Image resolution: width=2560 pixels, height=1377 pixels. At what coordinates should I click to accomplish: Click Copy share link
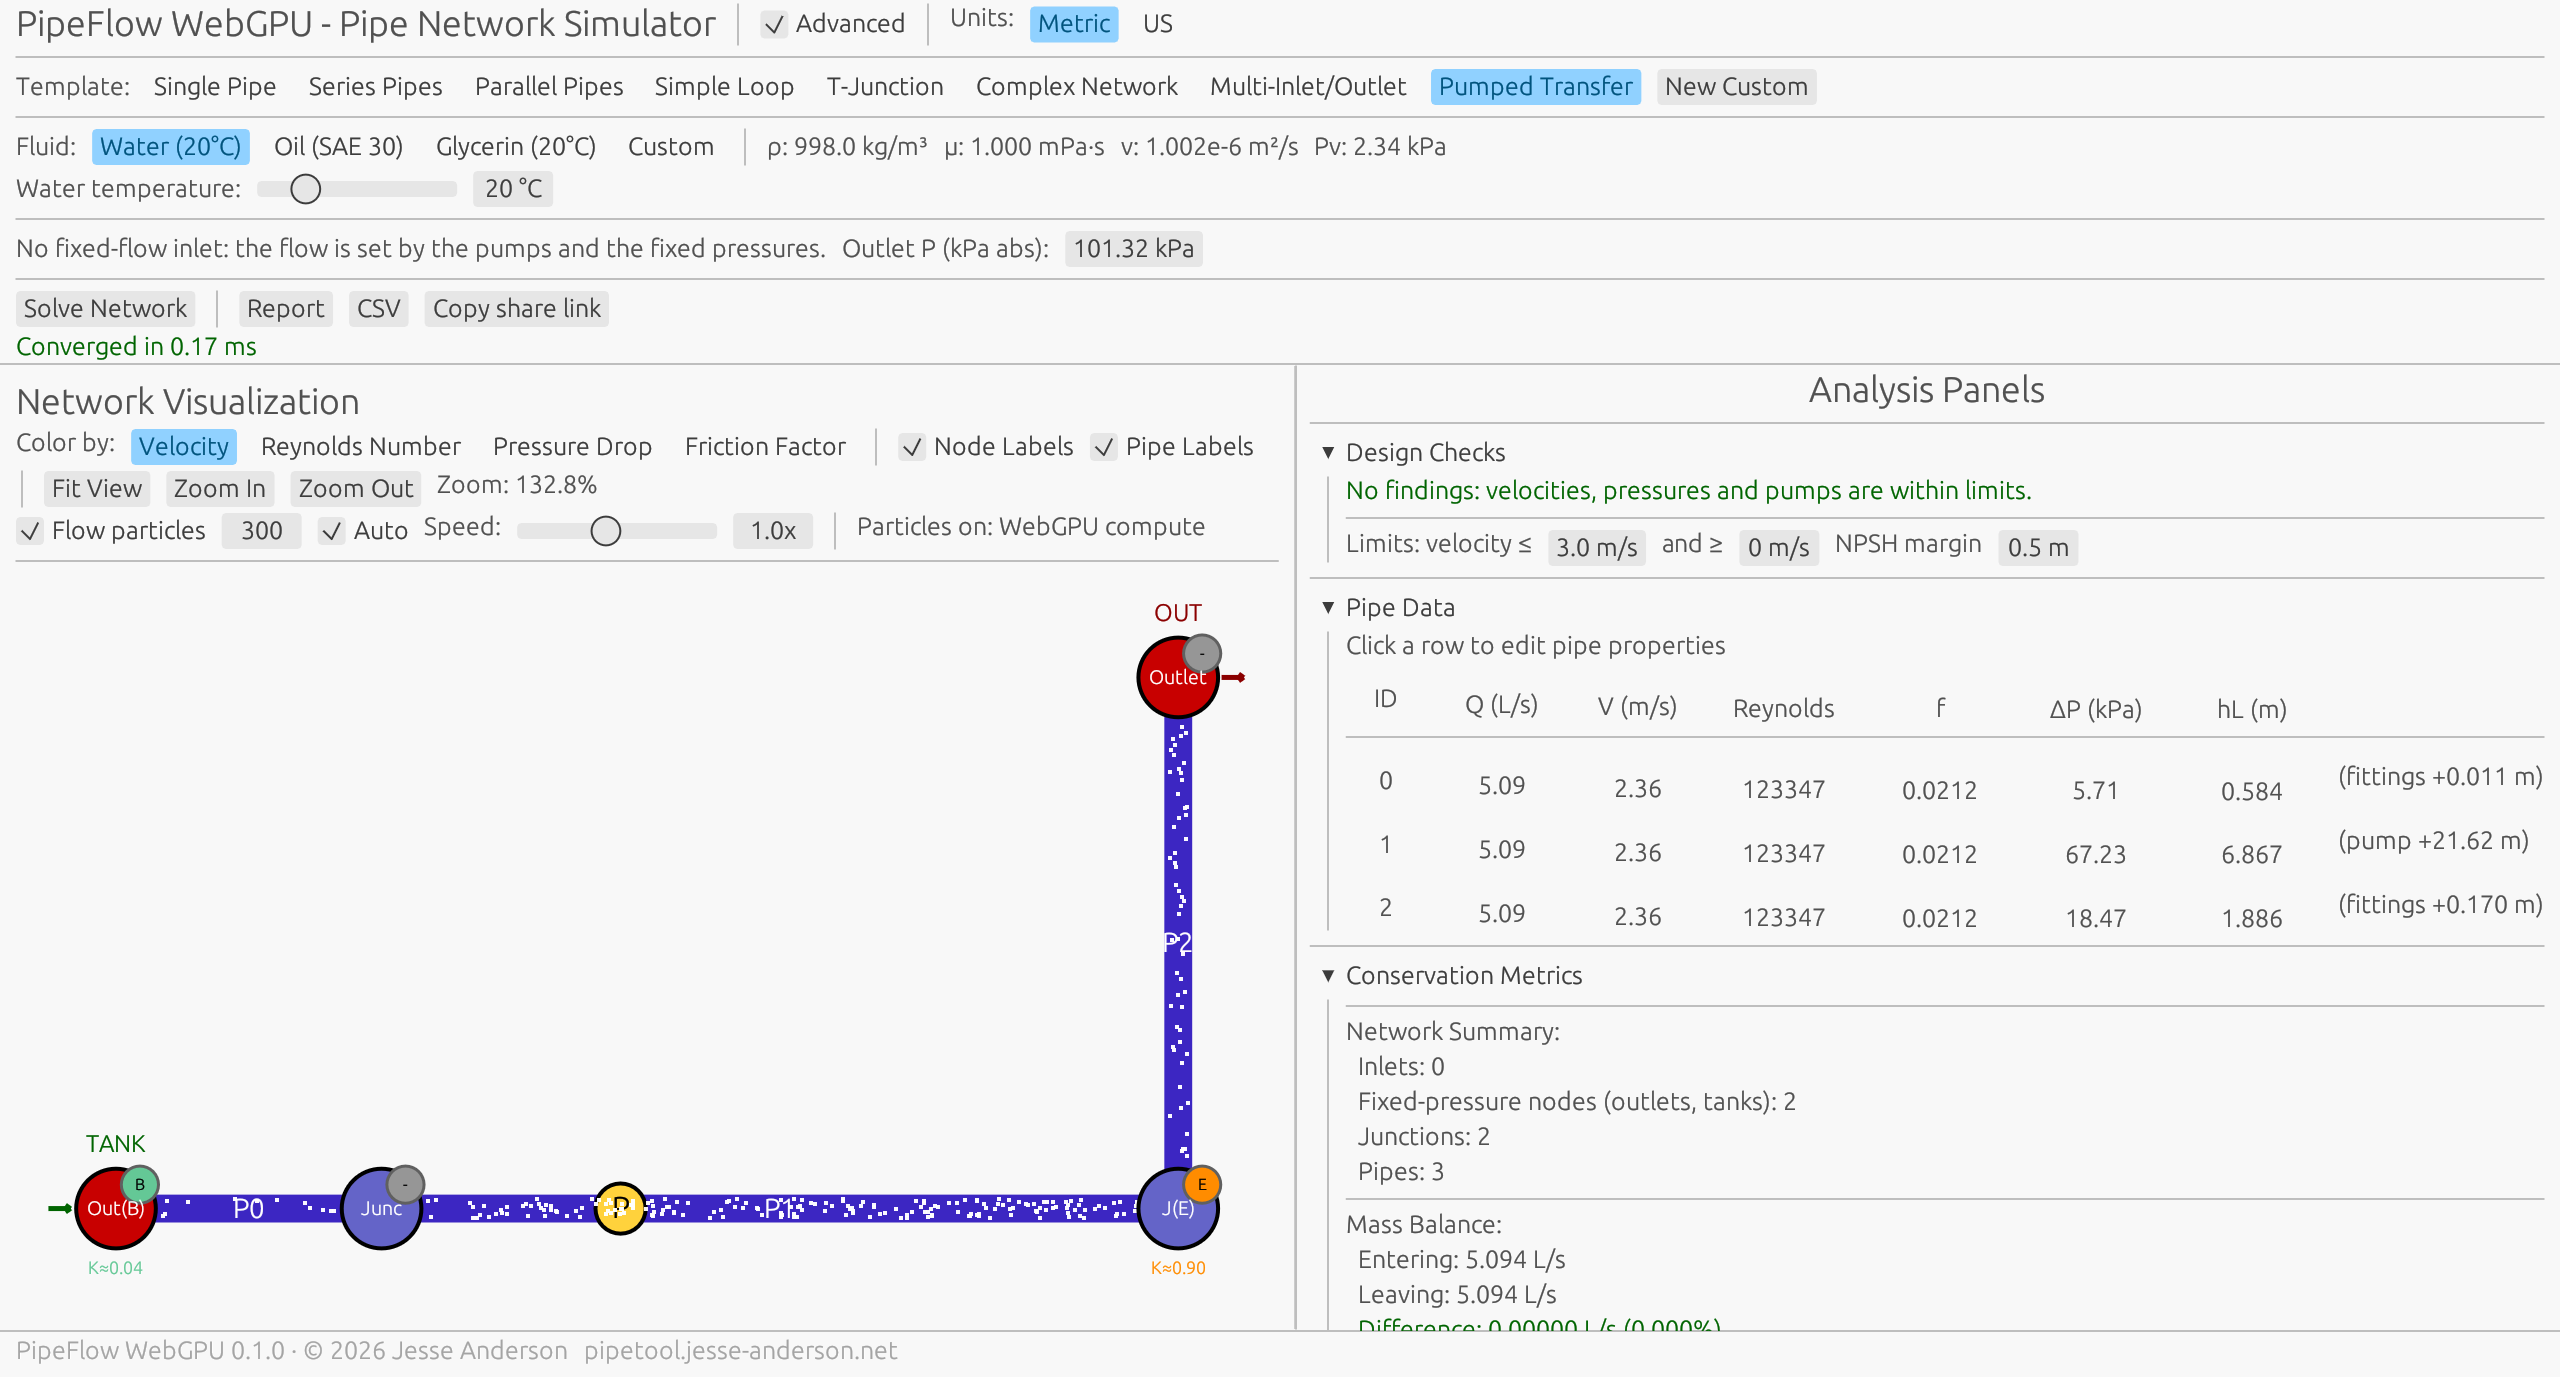(516, 309)
